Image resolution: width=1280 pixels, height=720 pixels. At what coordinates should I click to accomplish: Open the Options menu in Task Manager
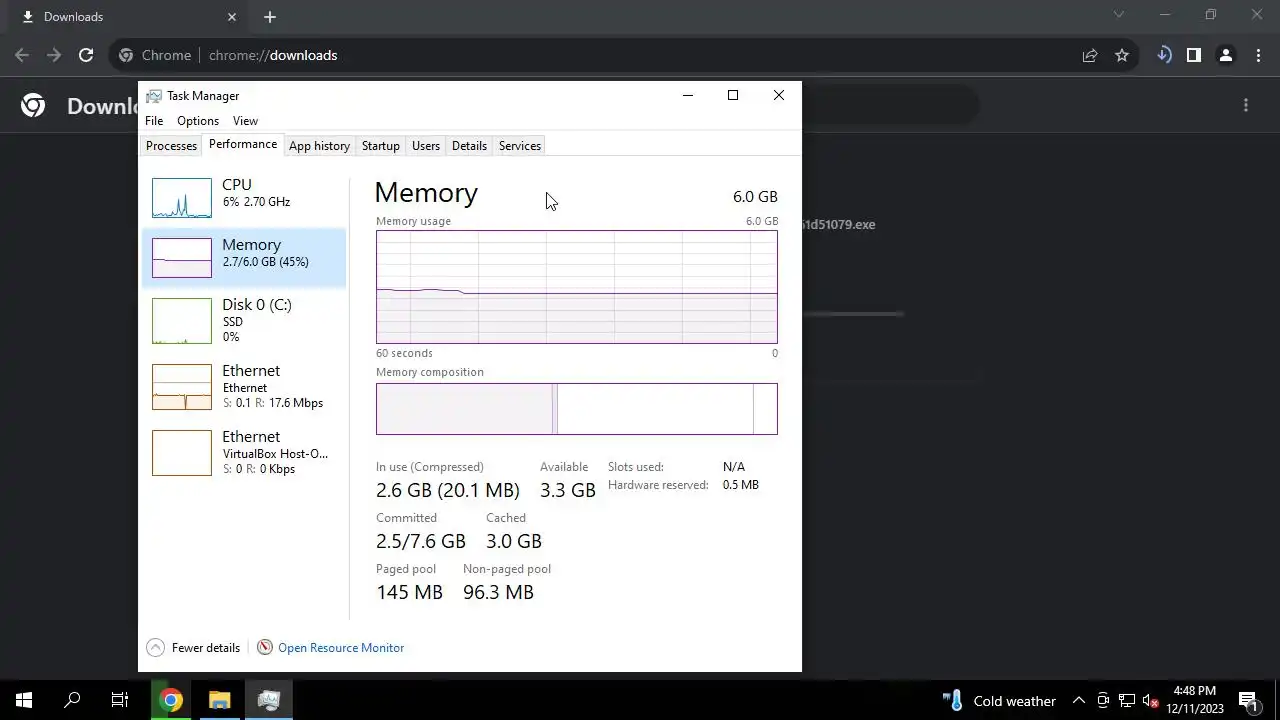click(x=198, y=120)
